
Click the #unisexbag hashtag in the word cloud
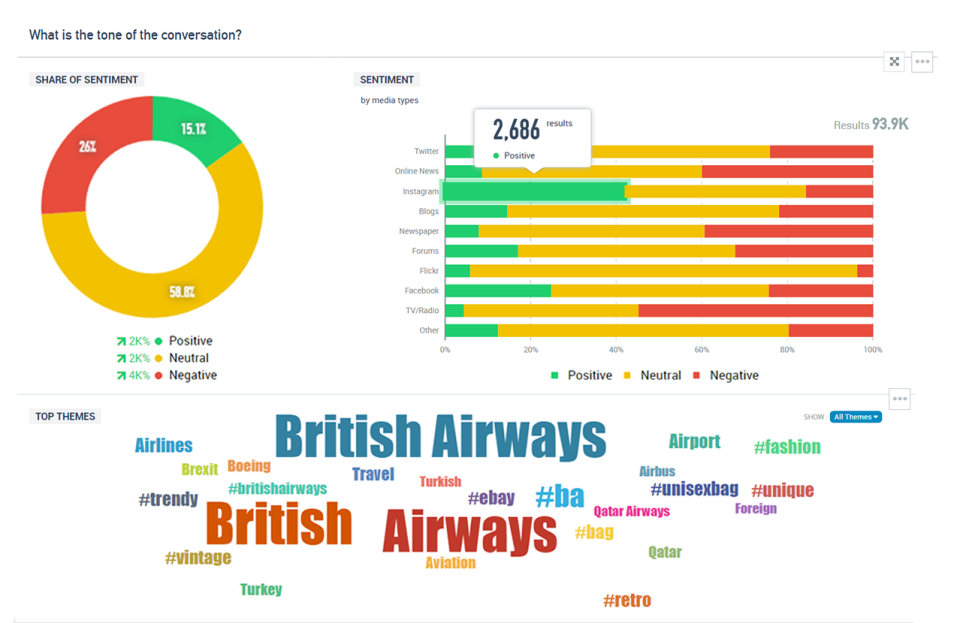(693, 489)
